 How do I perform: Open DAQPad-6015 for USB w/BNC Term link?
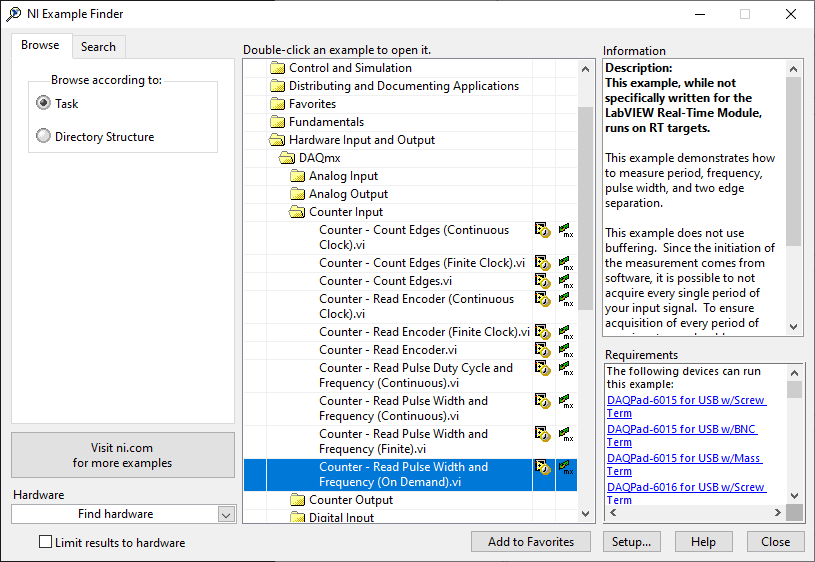681,436
